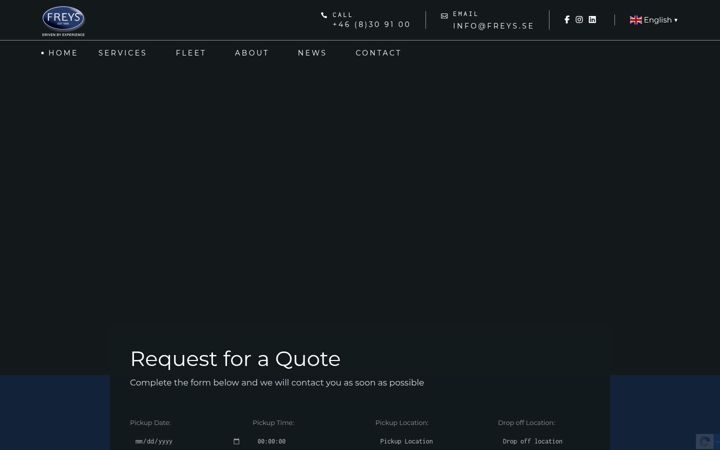Click the UK flag icon
This screenshot has width=720, height=450.
(636, 20)
